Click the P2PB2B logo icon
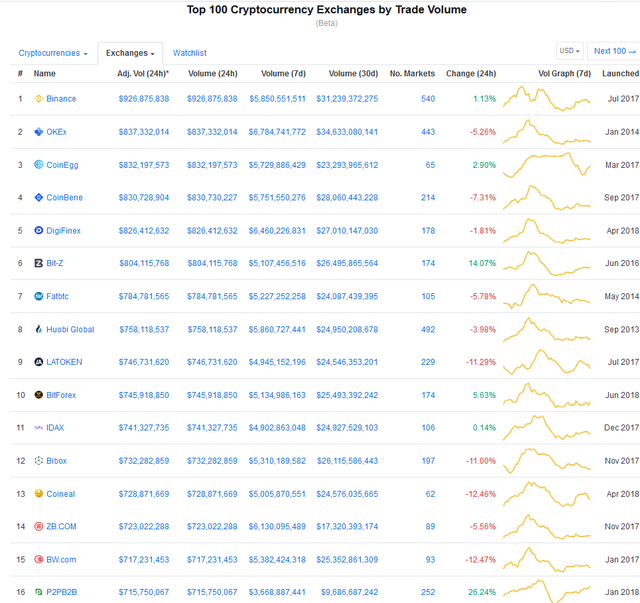Viewport: 640px width, 603px height. (38, 592)
